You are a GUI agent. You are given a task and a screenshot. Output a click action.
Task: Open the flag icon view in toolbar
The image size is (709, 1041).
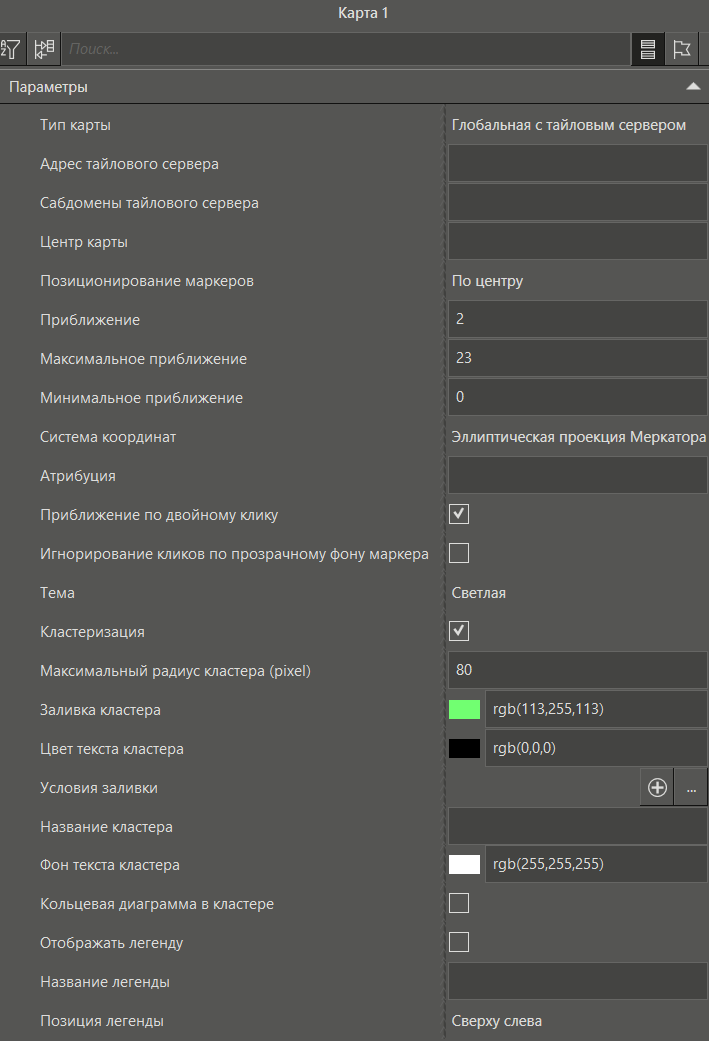(x=682, y=48)
